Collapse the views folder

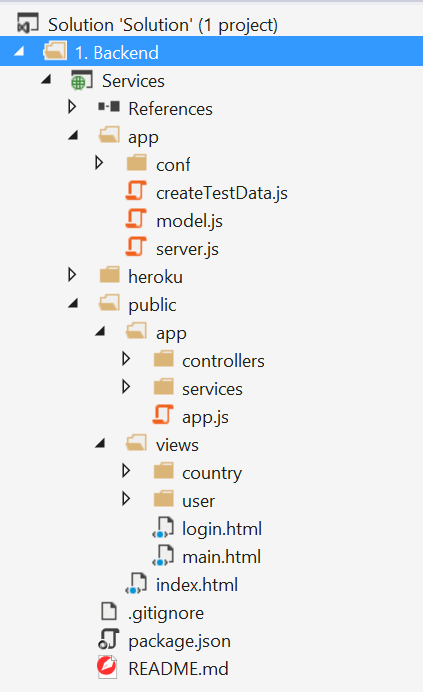click(100, 443)
